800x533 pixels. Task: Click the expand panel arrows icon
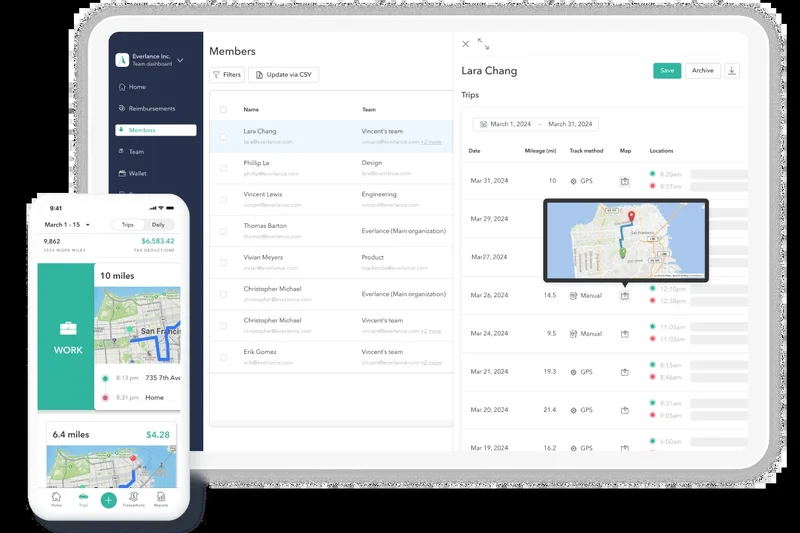pos(484,44)
